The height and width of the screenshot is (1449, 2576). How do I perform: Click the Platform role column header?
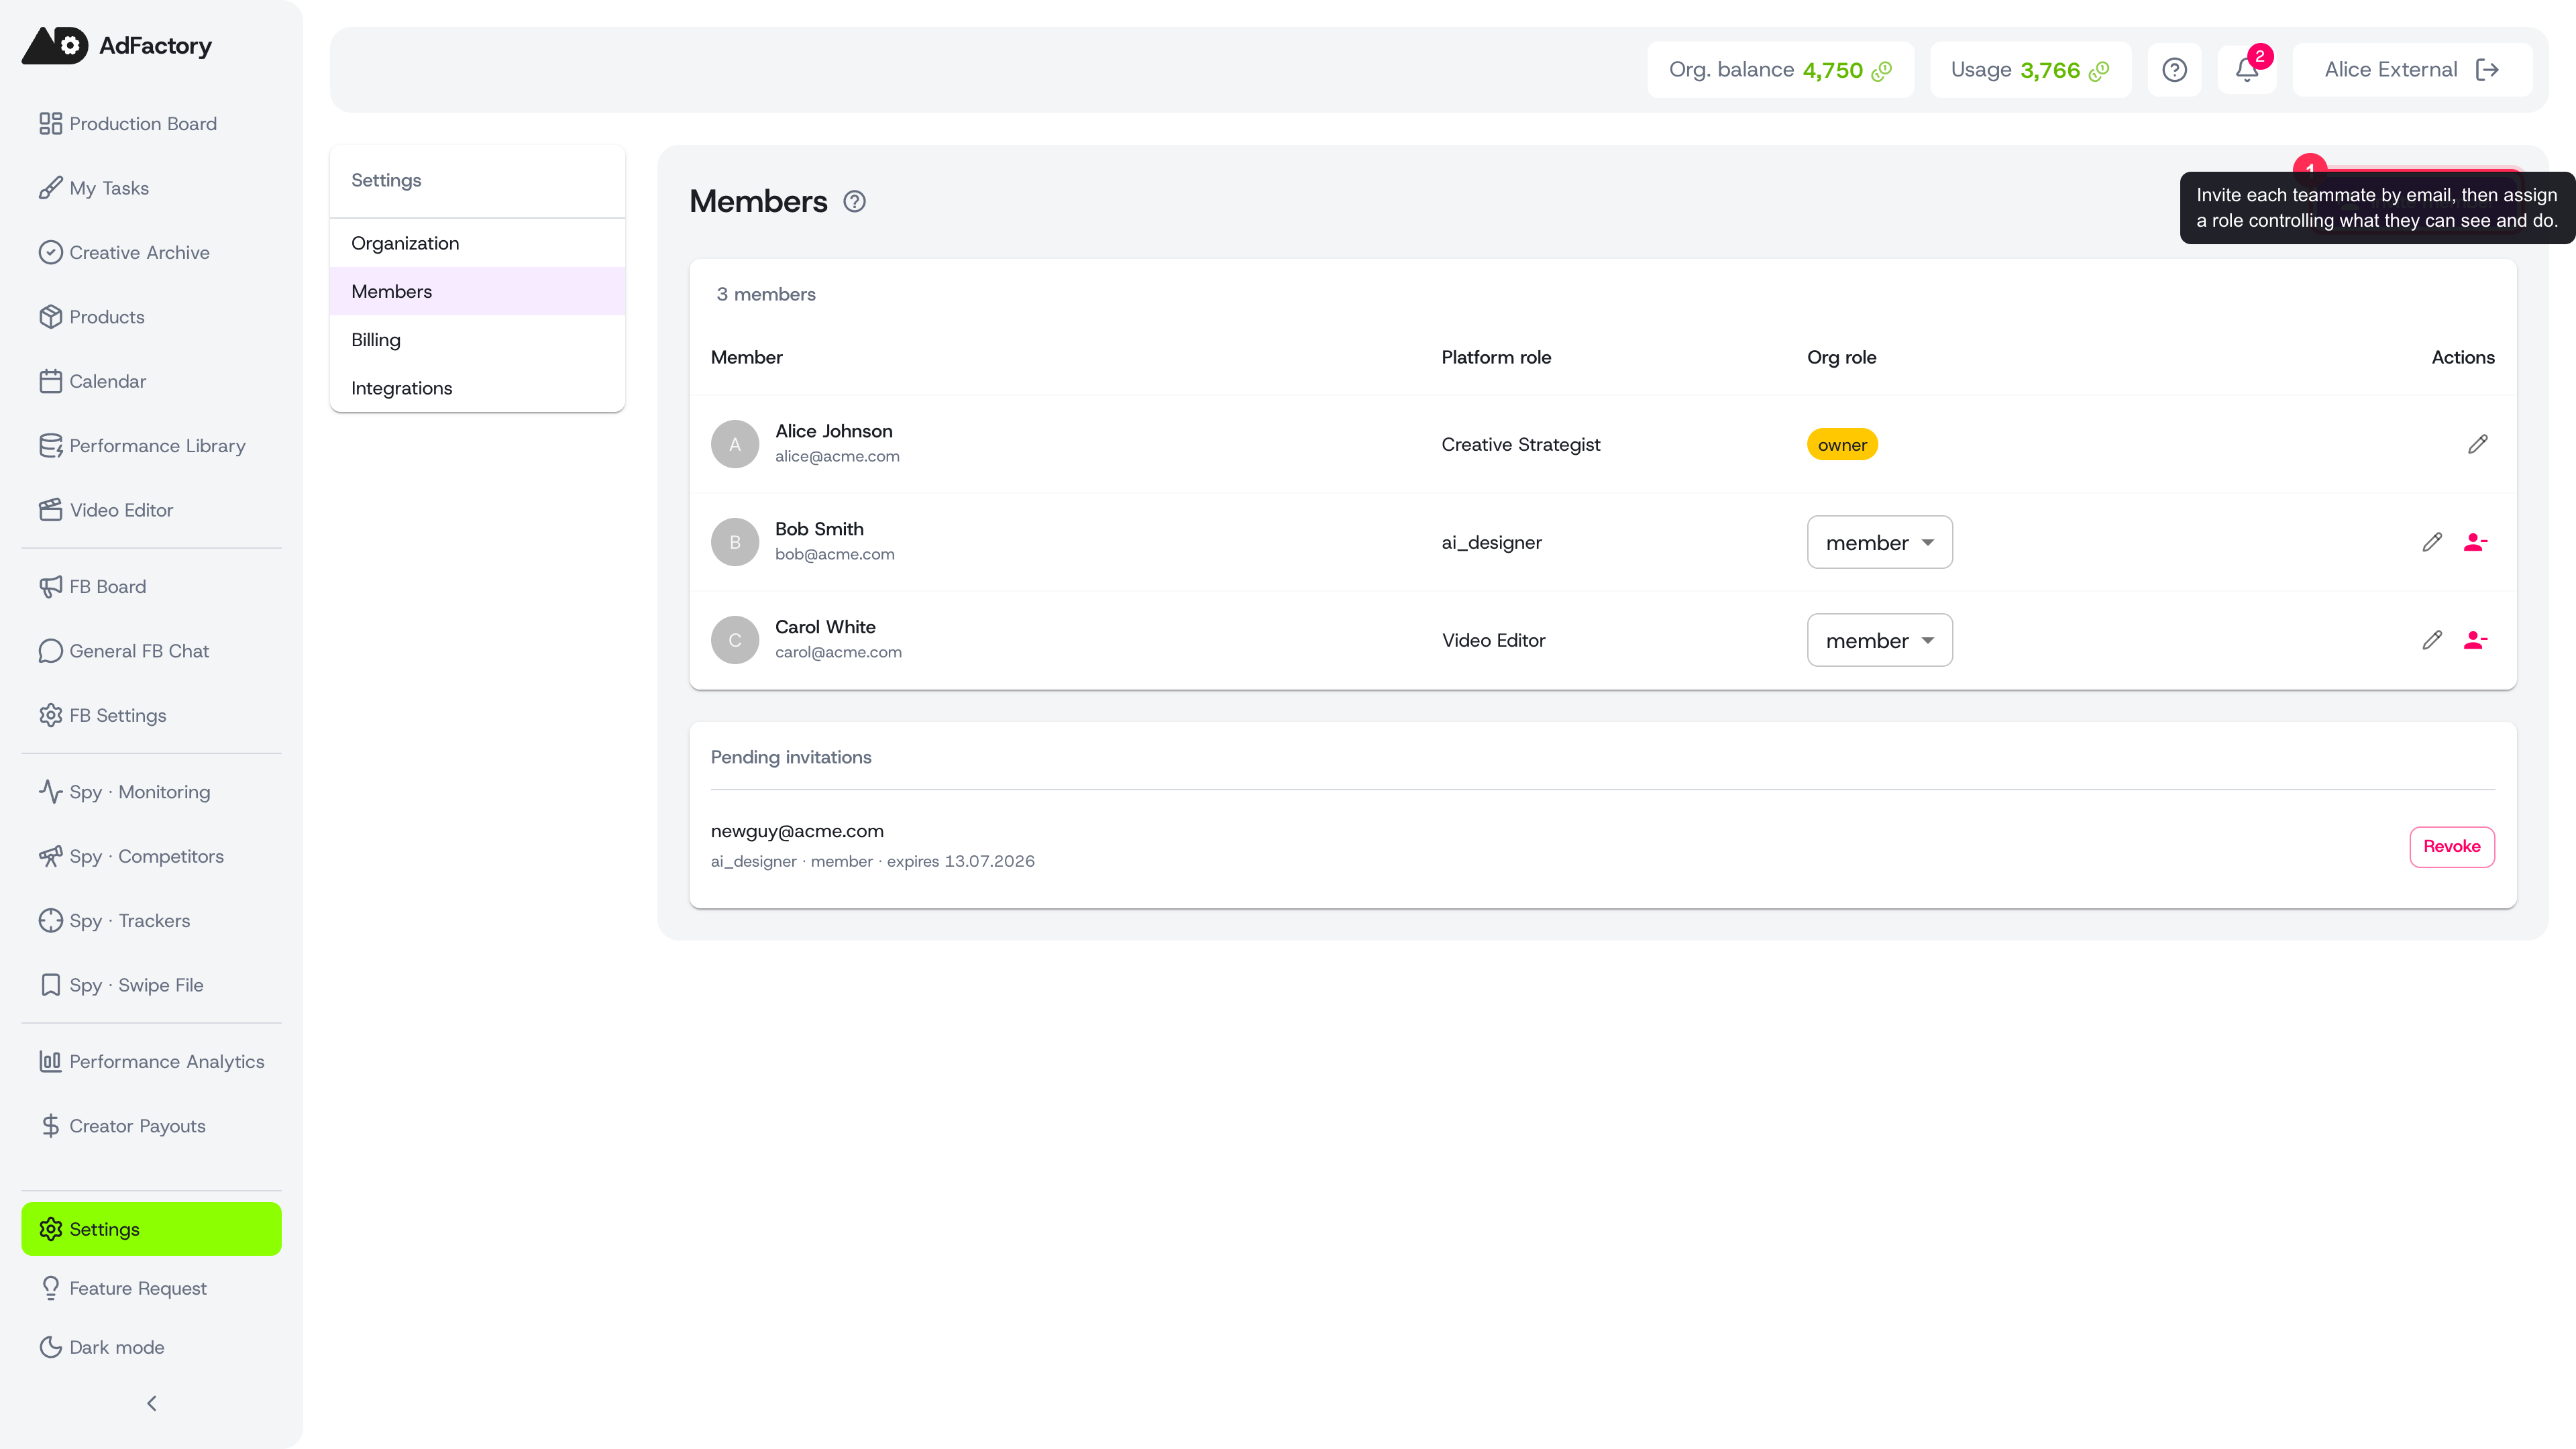pyautogui.click(x=1496, y=358)
